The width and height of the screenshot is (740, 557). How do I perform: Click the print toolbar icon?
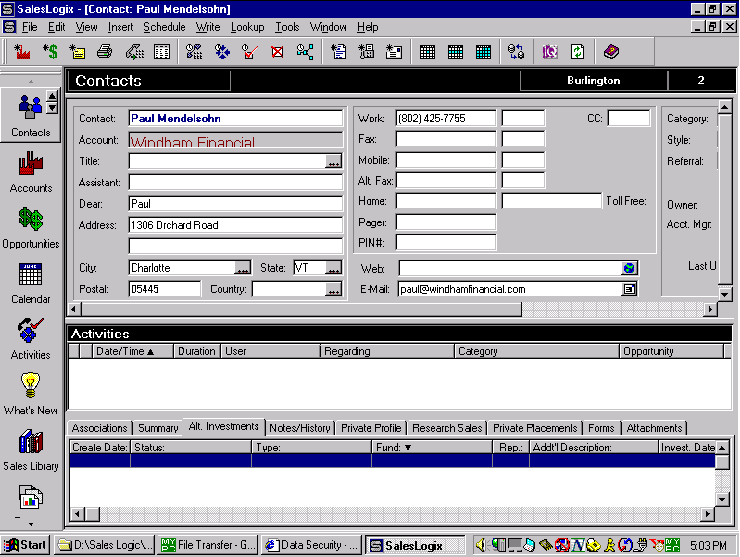(x=105, y=51)
